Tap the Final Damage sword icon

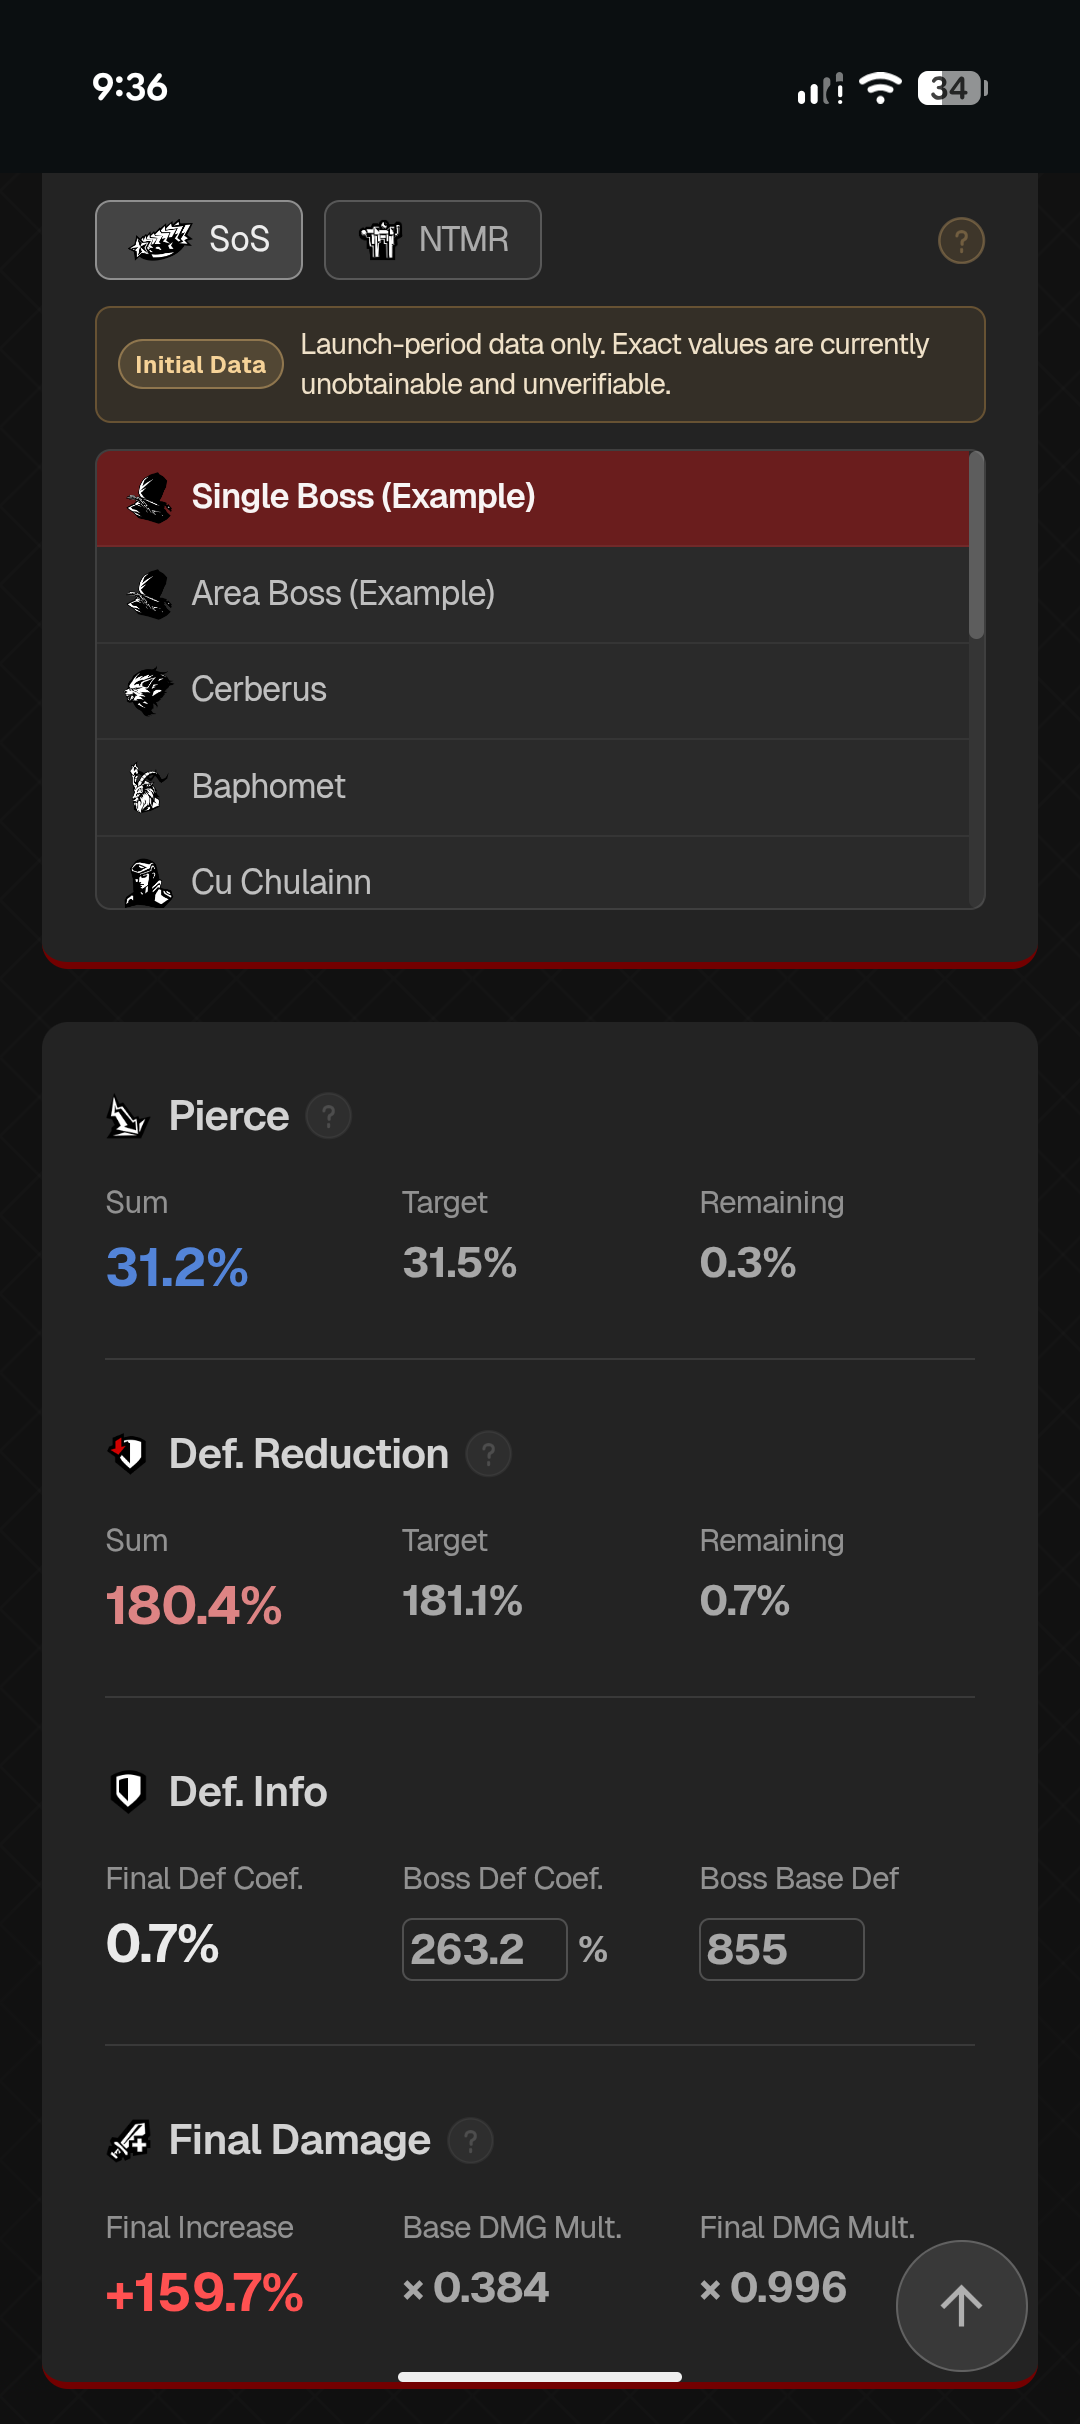click(129, 2141)
